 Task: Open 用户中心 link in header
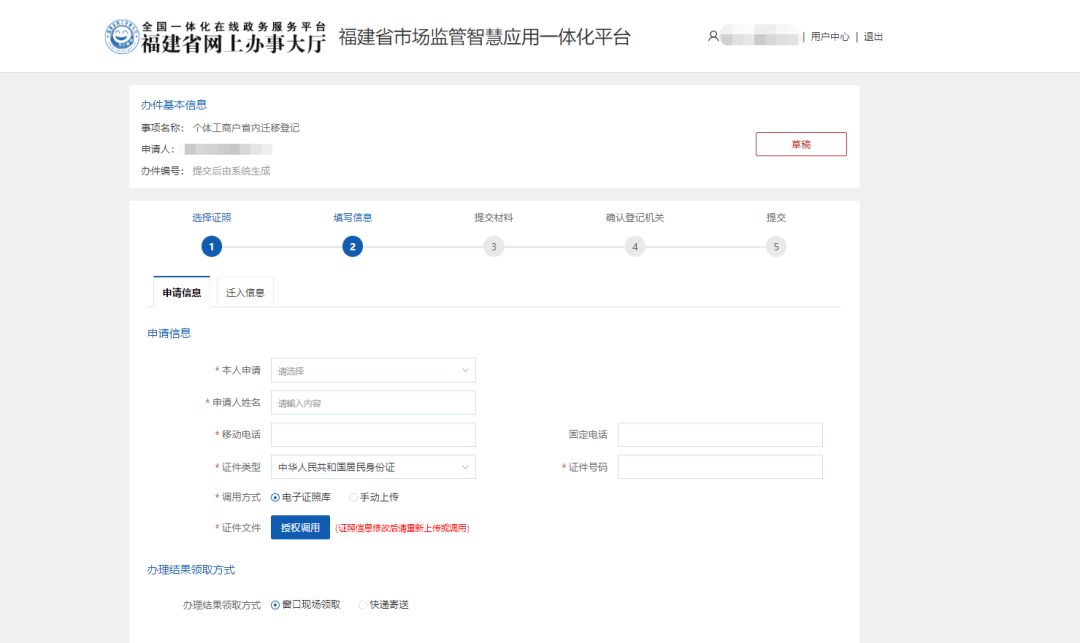pyautogui.click(x=830, y=37)
